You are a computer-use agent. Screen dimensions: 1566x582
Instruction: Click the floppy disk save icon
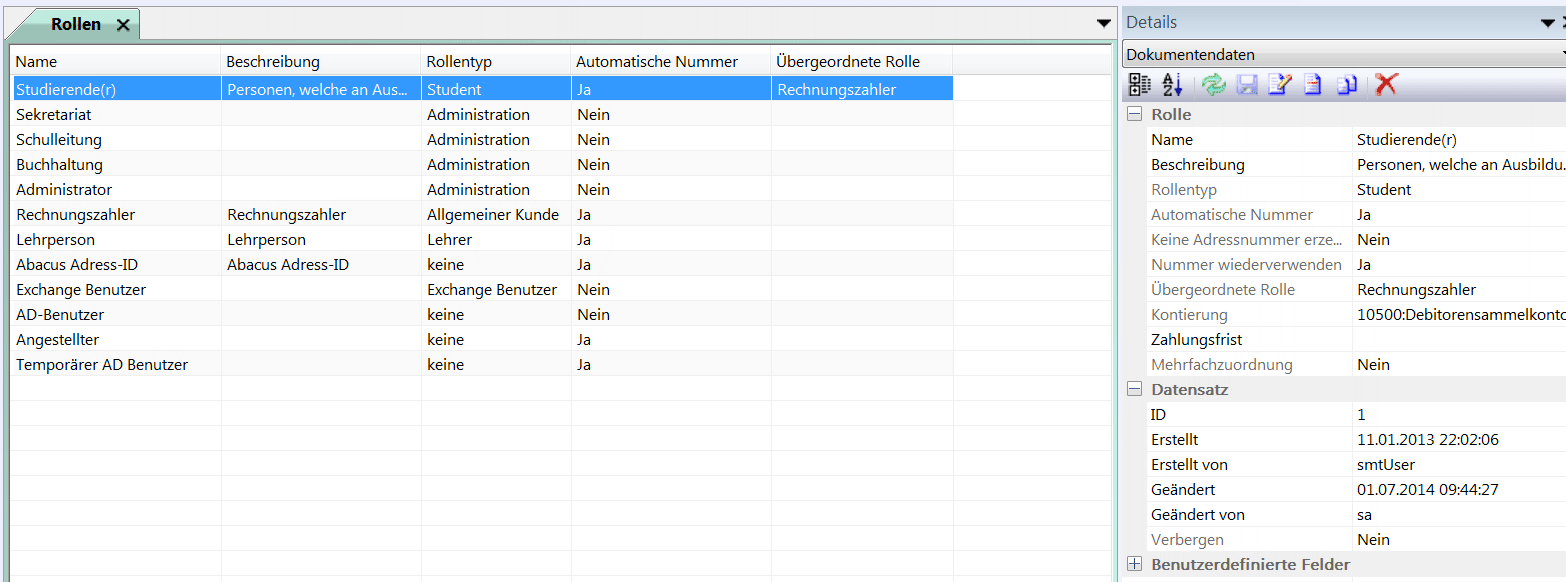[1247, 85]
